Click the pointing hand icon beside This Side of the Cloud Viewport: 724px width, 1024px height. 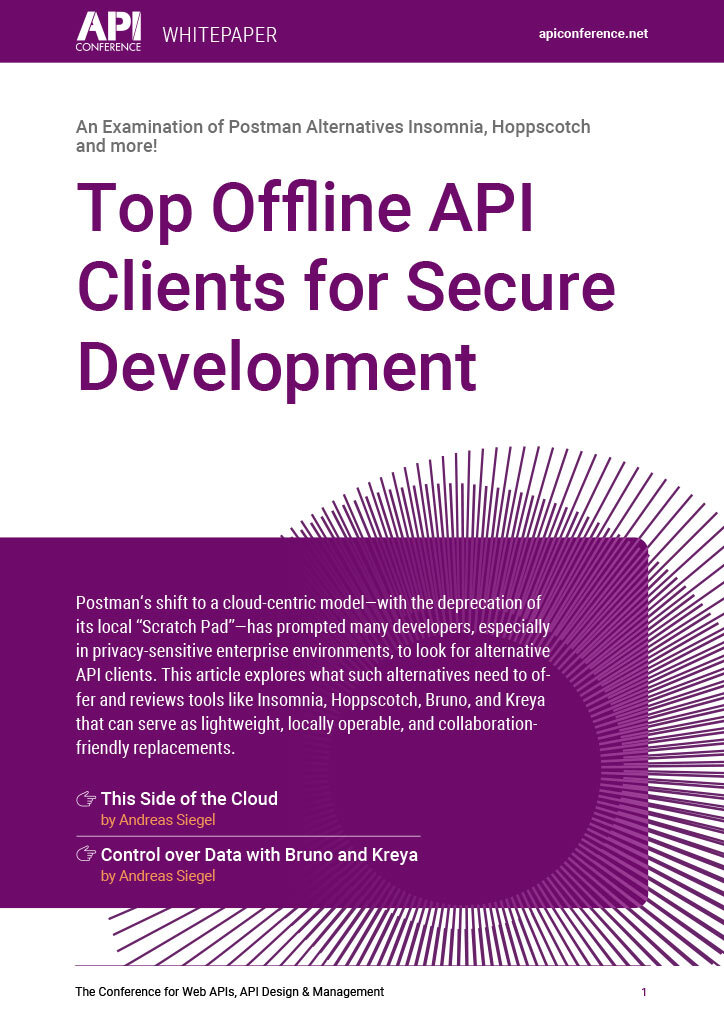86,799
